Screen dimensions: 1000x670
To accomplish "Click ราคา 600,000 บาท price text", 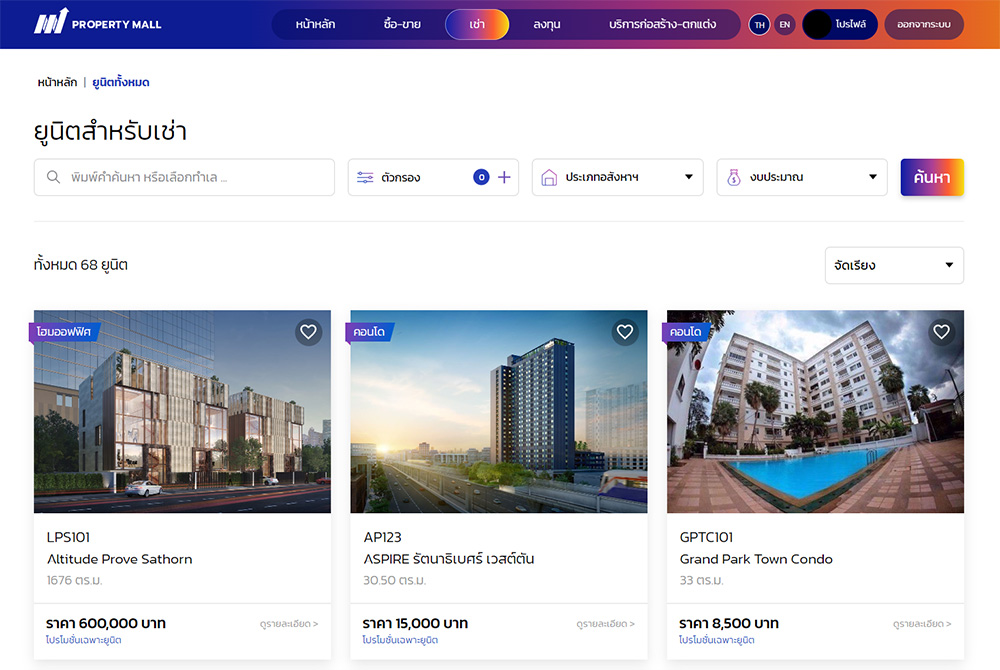I will click(106, 623).
